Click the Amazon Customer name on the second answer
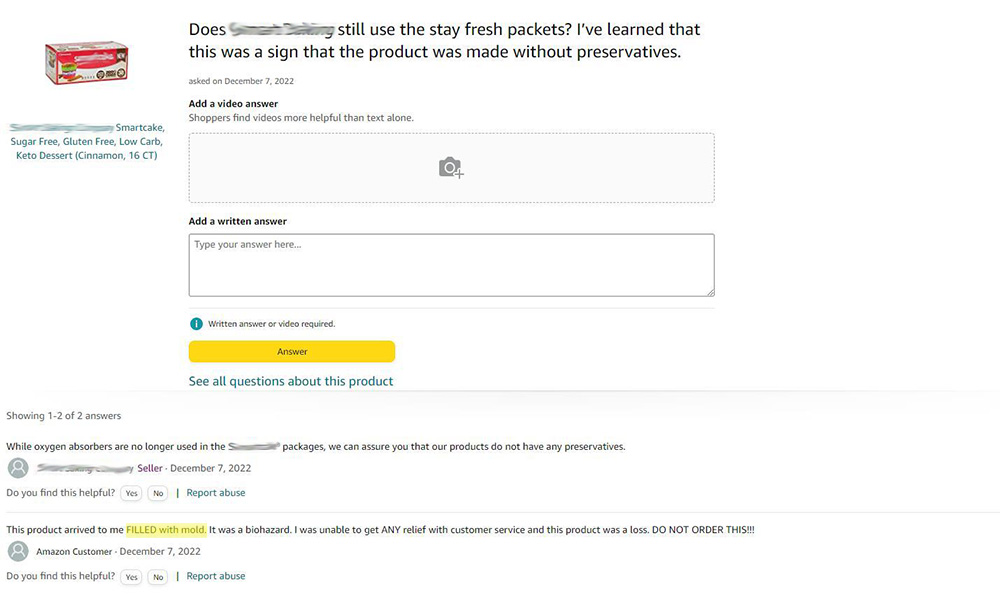 coord(74,551)
